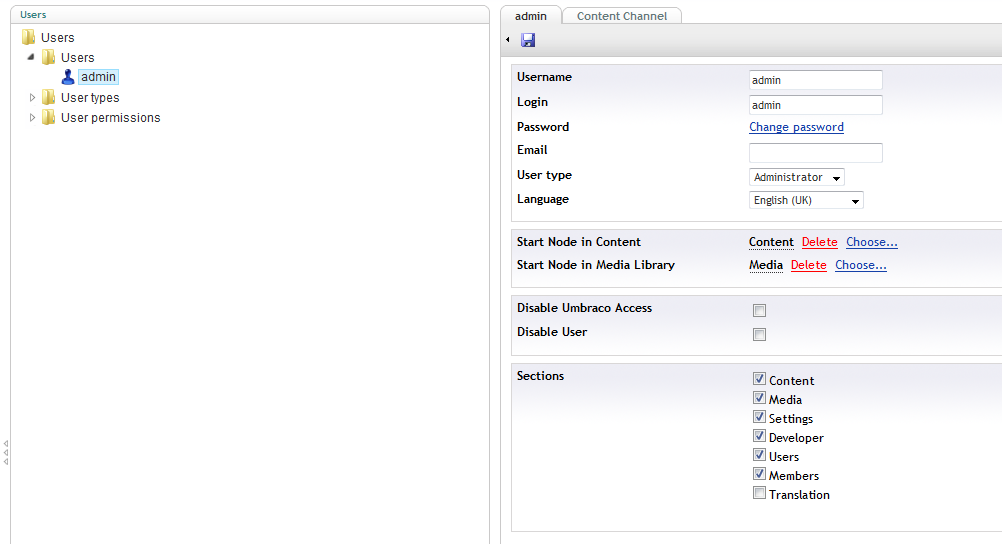Click the Content start node link
The height and width of the screenshot is (544, 1002).
pyautogui.click(x=771, y=242)
